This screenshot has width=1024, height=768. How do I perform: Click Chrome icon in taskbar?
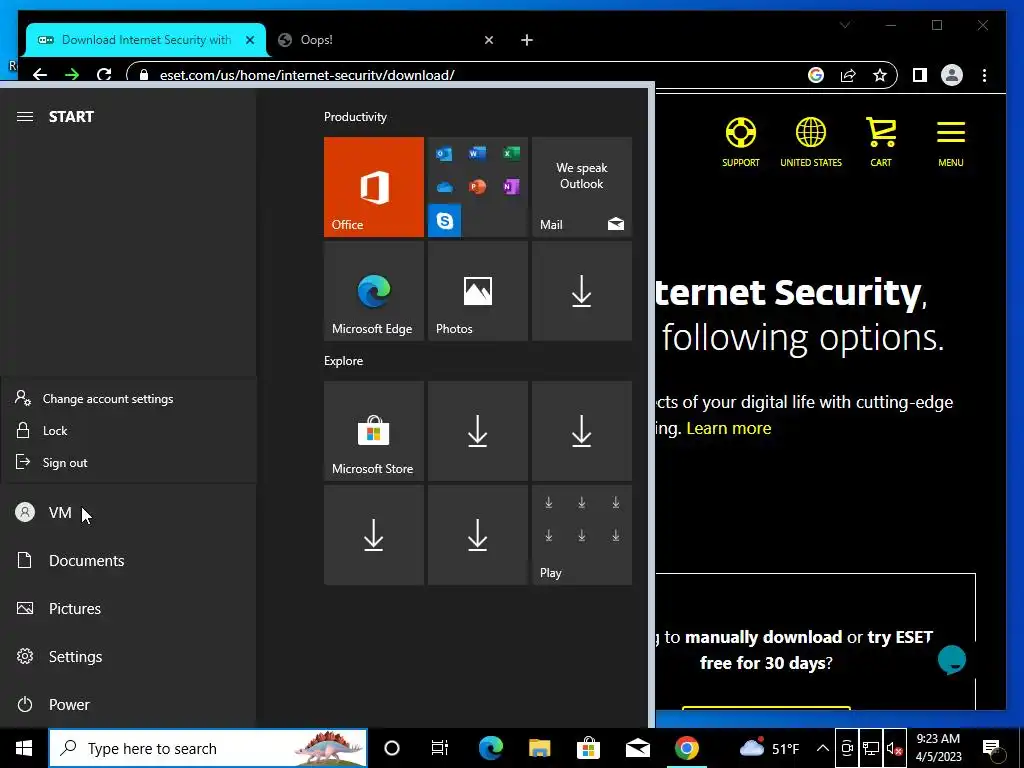pos(686,748)
